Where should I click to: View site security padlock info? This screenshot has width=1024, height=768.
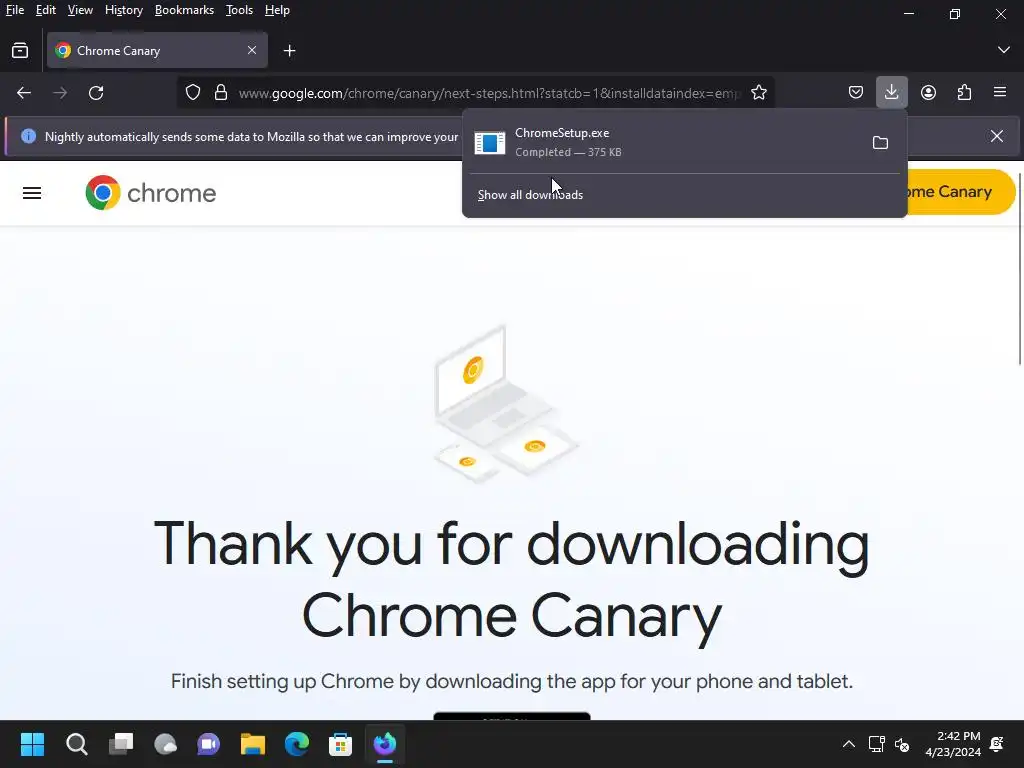click(x=221, y=93)
